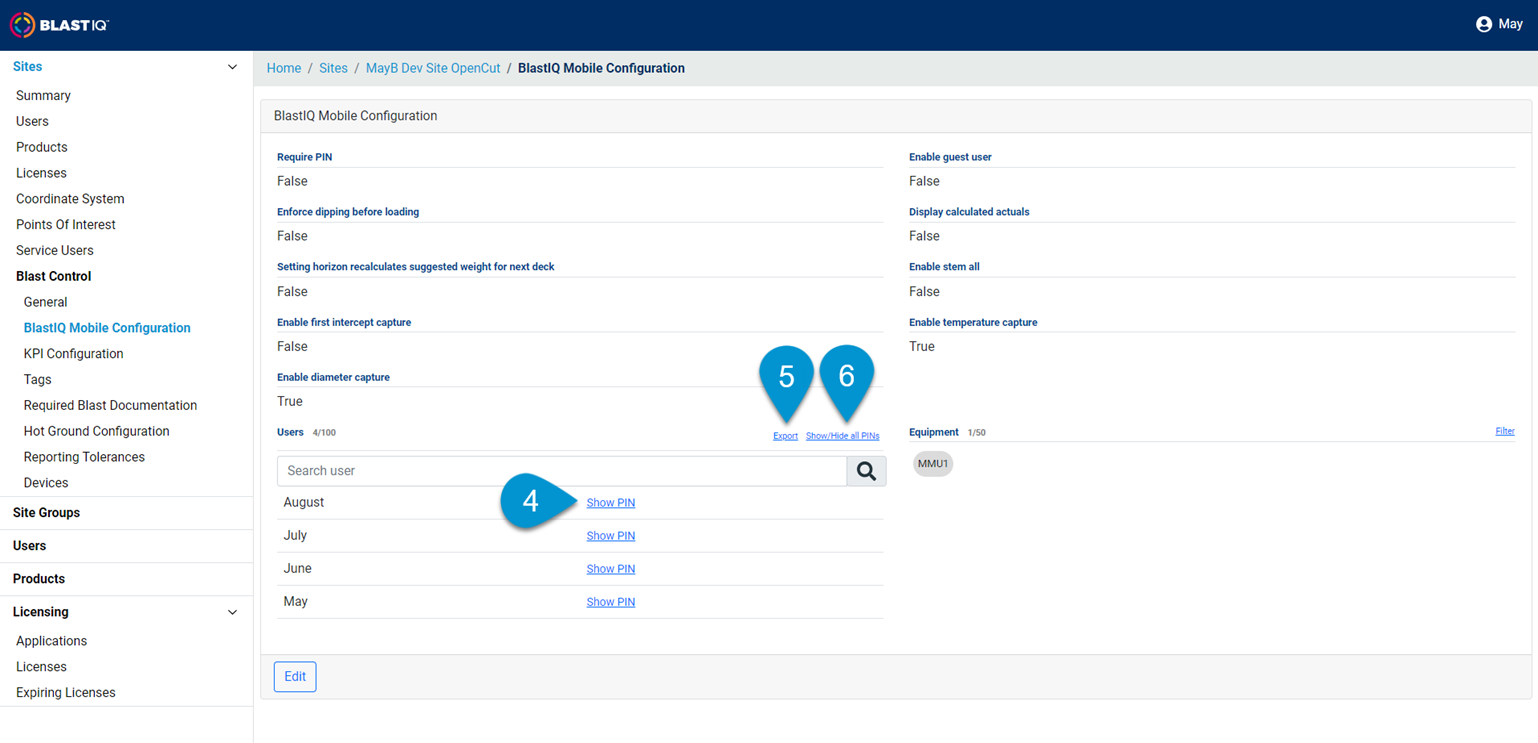Open Service Users page
Screen dimensions: 1538x743
tap(54, 251)
